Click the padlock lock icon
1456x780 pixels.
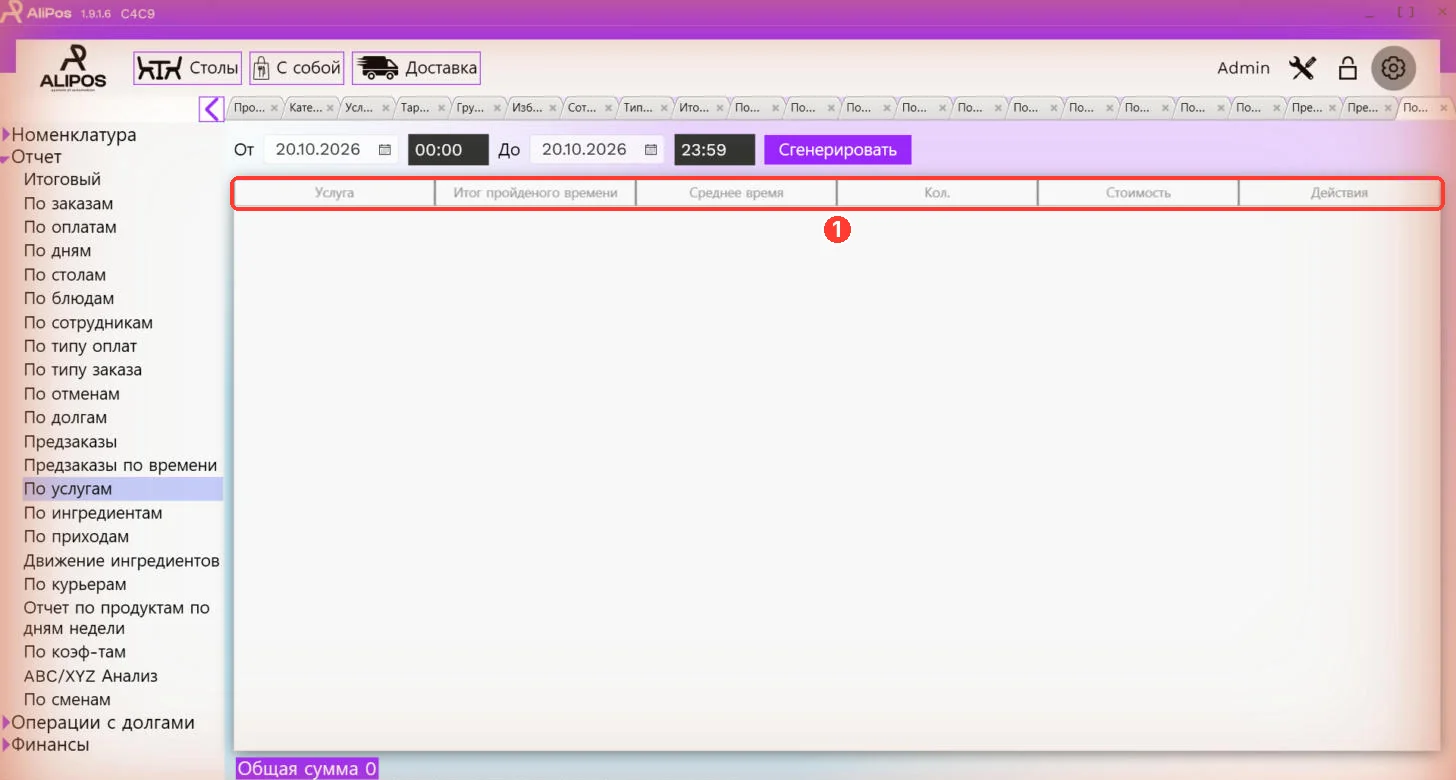pos(1348,68)
